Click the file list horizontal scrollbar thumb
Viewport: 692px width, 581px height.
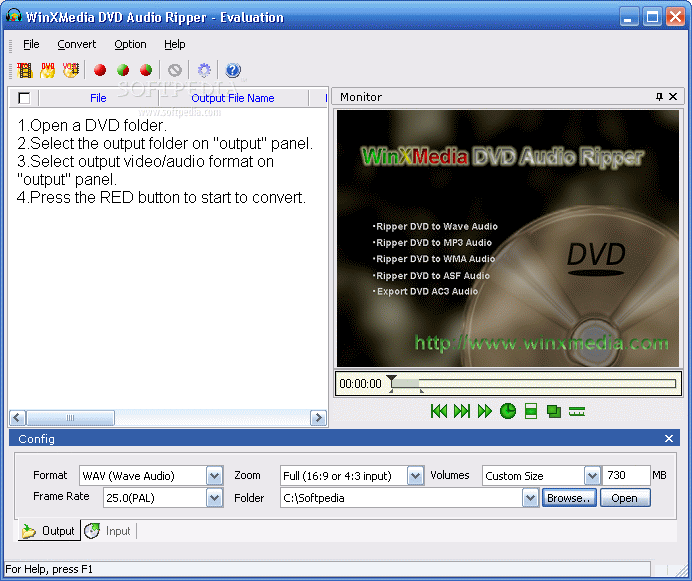[x=71, y=417]
